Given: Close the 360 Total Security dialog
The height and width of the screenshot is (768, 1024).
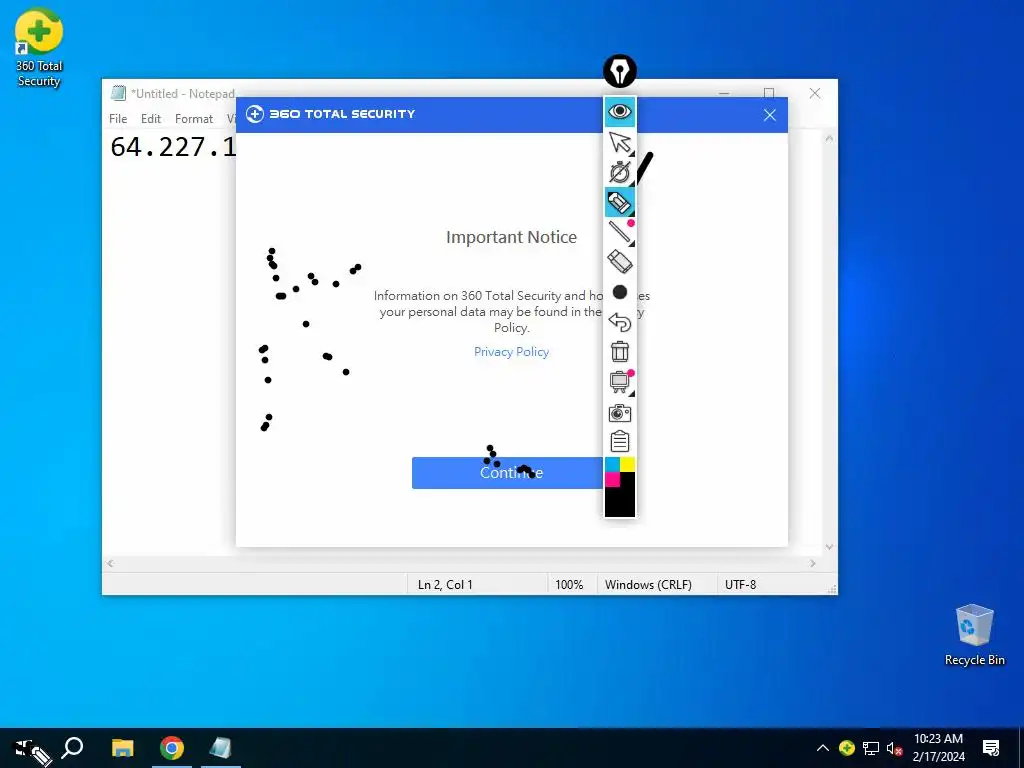Looking at the screenshot, I should point(769,115).
